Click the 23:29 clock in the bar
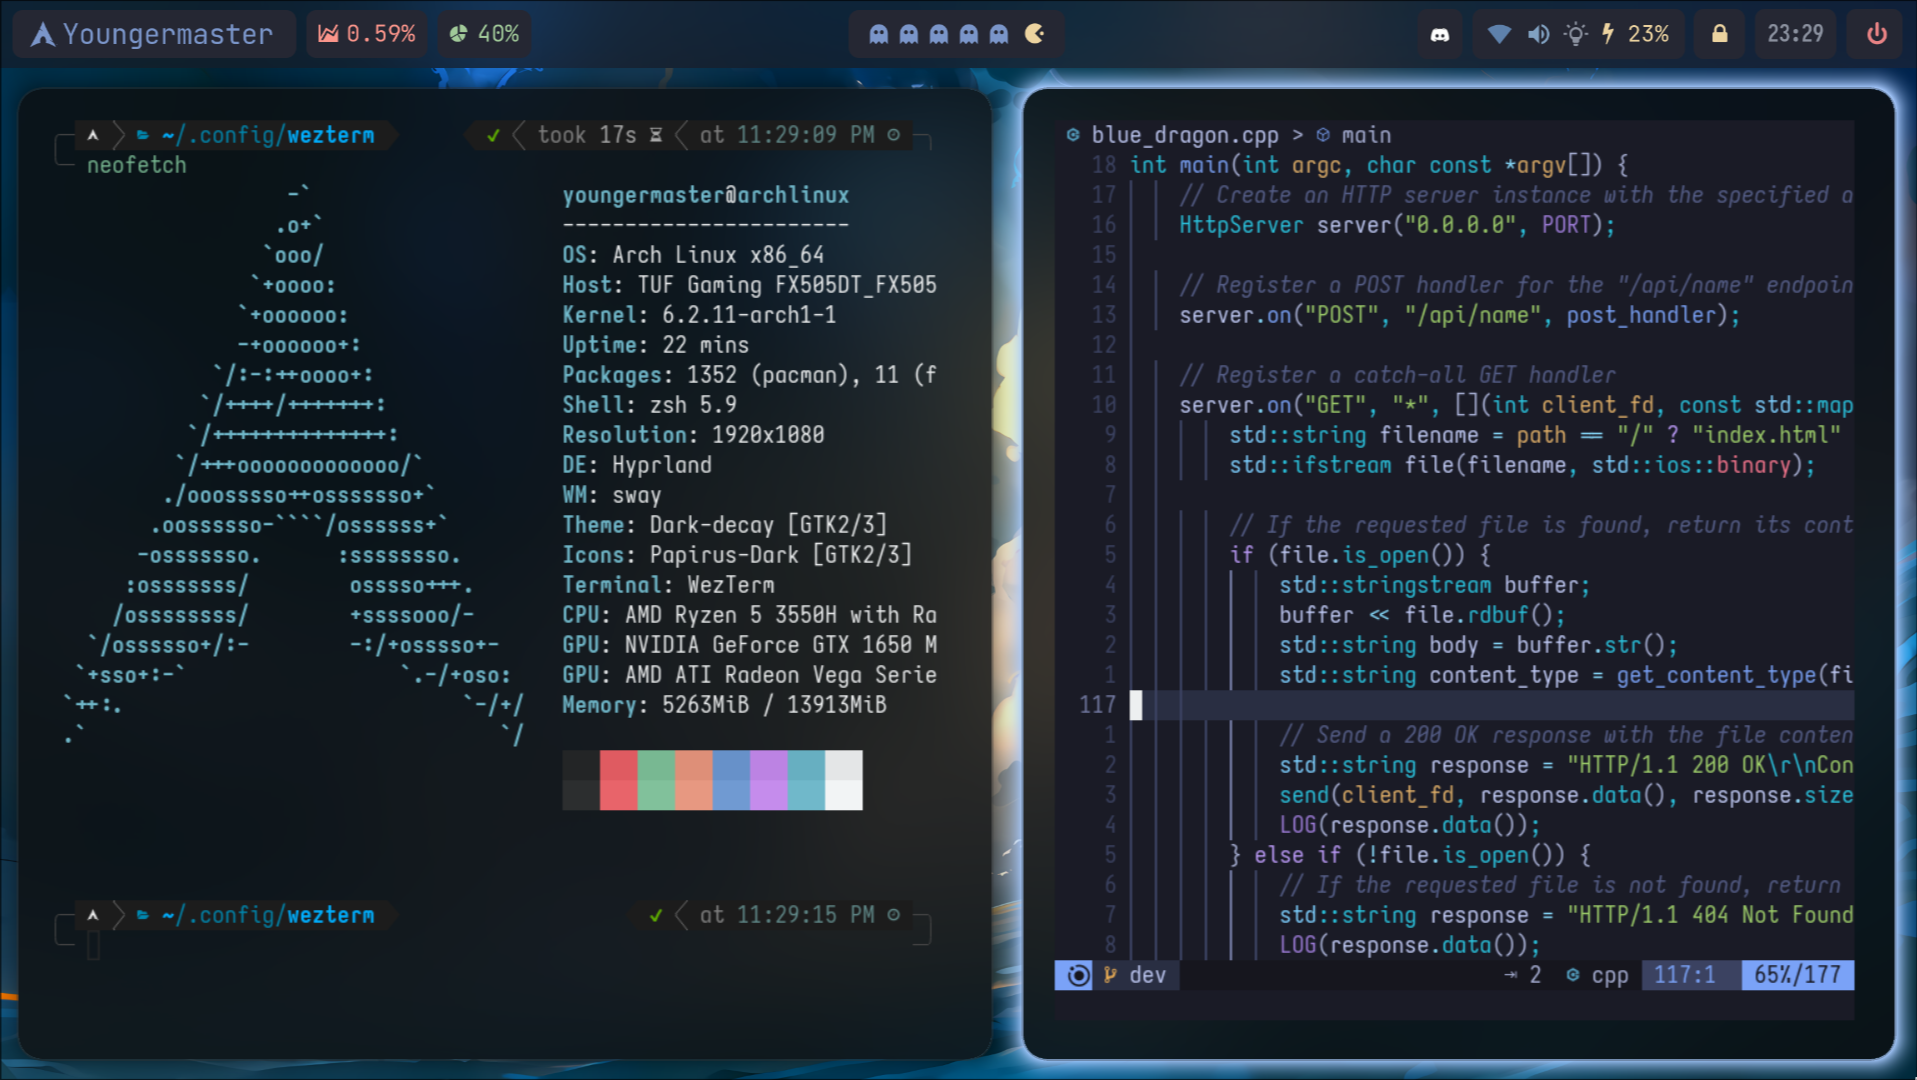This screenshot has width=1917, height=1080. [1795, 34]
